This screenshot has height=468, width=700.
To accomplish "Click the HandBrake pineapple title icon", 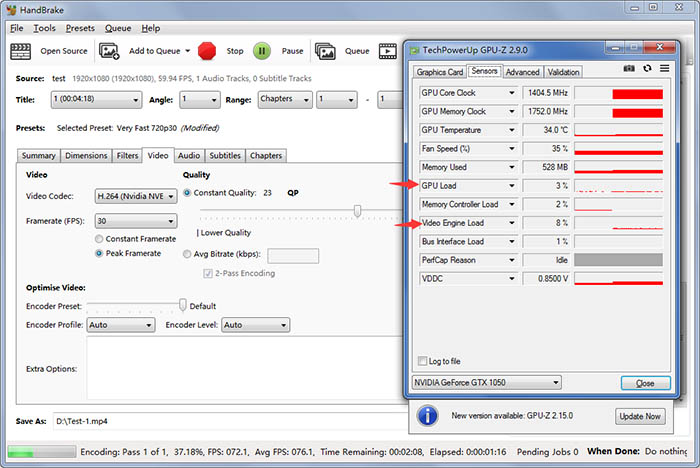I will [12, 10].
